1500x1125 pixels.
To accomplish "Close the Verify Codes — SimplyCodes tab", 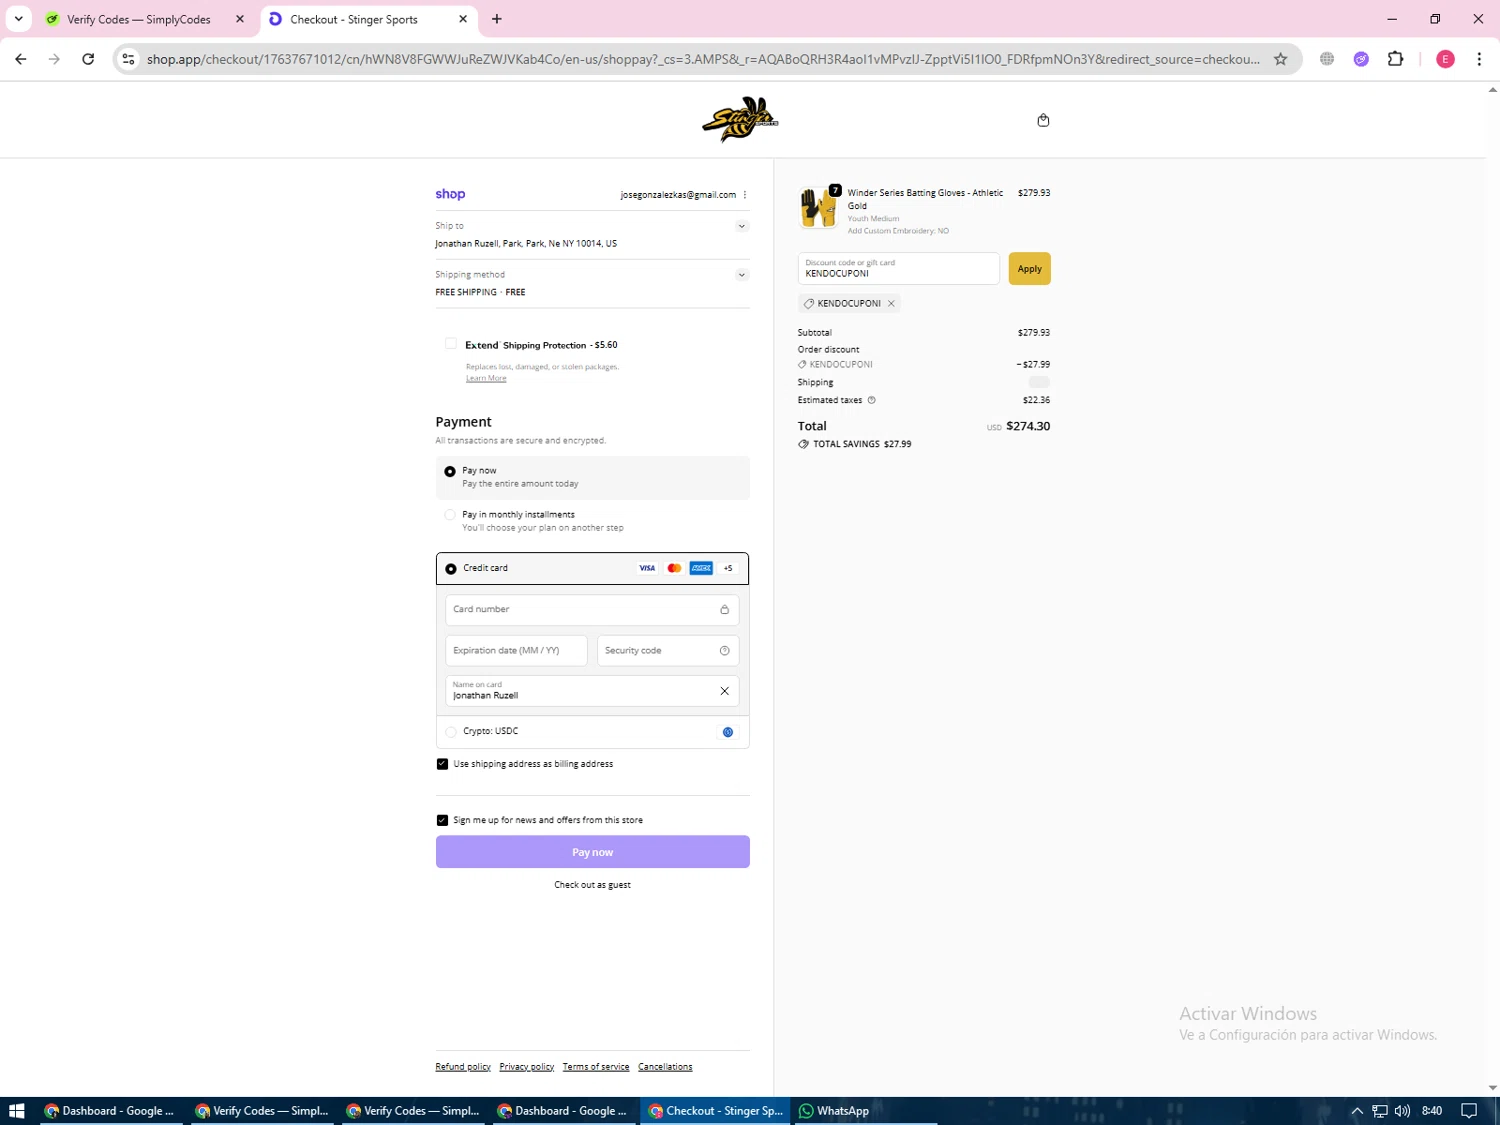I will coord(240,19).
